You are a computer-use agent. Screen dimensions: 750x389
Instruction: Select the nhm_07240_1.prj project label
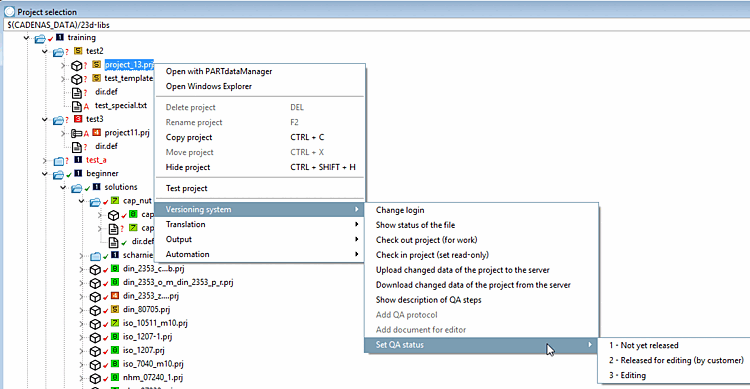click(153, 378)
